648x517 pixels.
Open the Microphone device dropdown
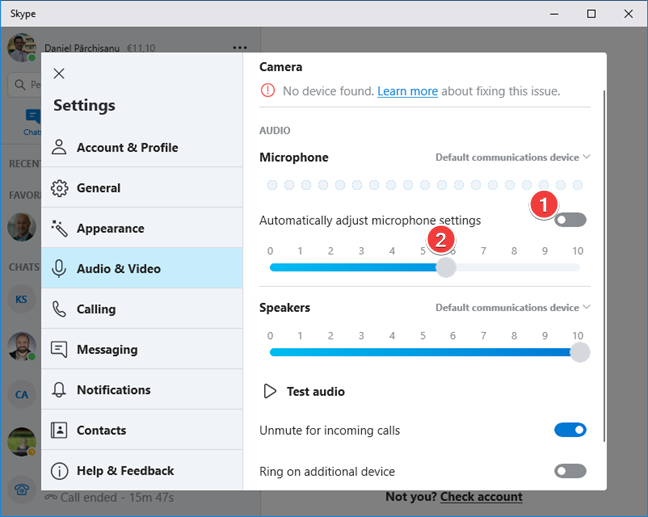click(x=513, y=157)
